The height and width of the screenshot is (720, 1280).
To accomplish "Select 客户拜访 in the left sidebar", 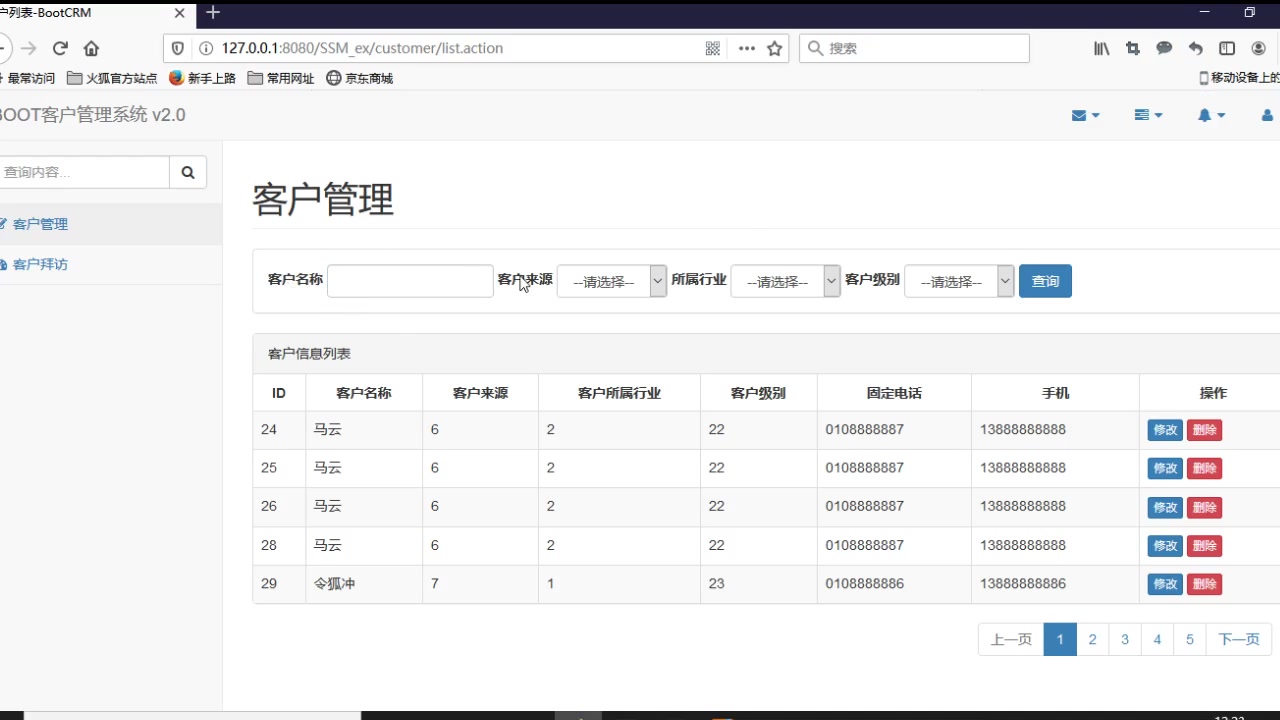I will click(40, 264).
